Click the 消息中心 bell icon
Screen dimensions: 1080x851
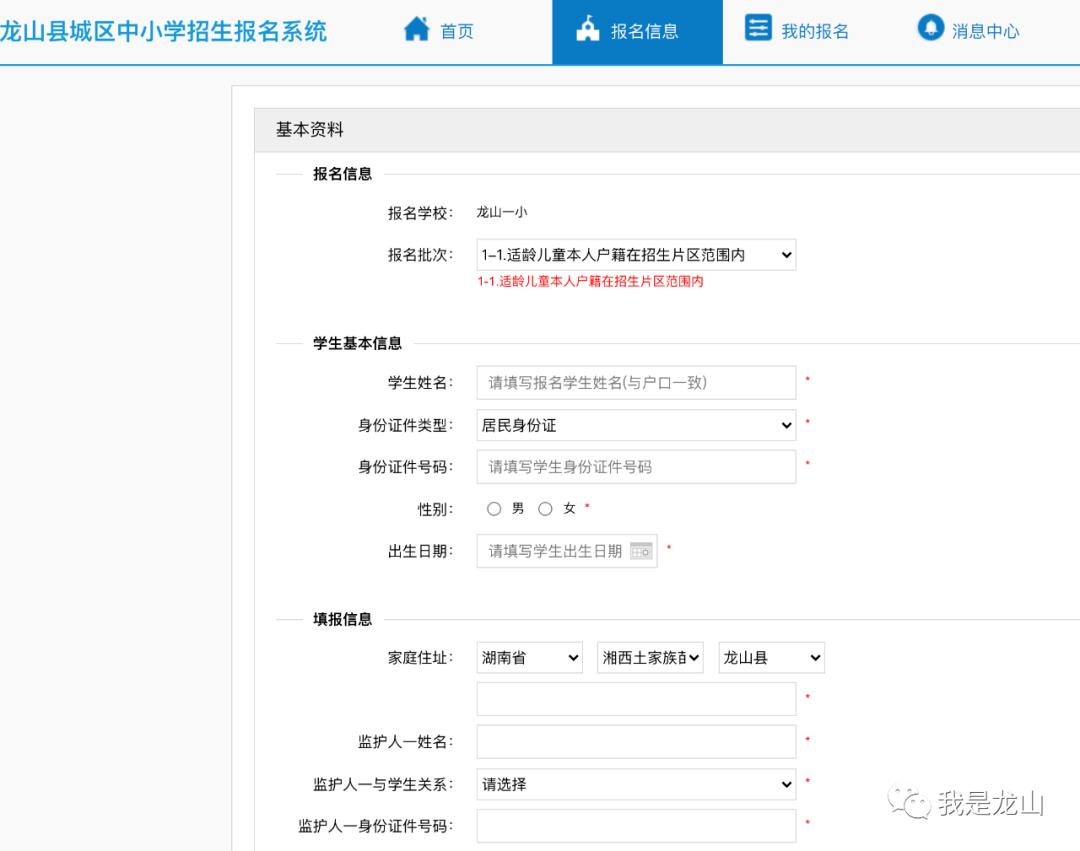click(931, 28)
